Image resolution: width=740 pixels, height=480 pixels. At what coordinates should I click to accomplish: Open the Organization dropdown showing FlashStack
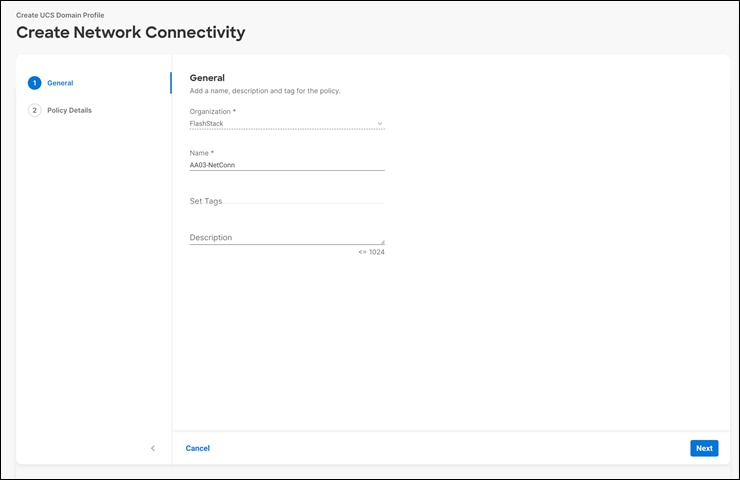[287, 124]
